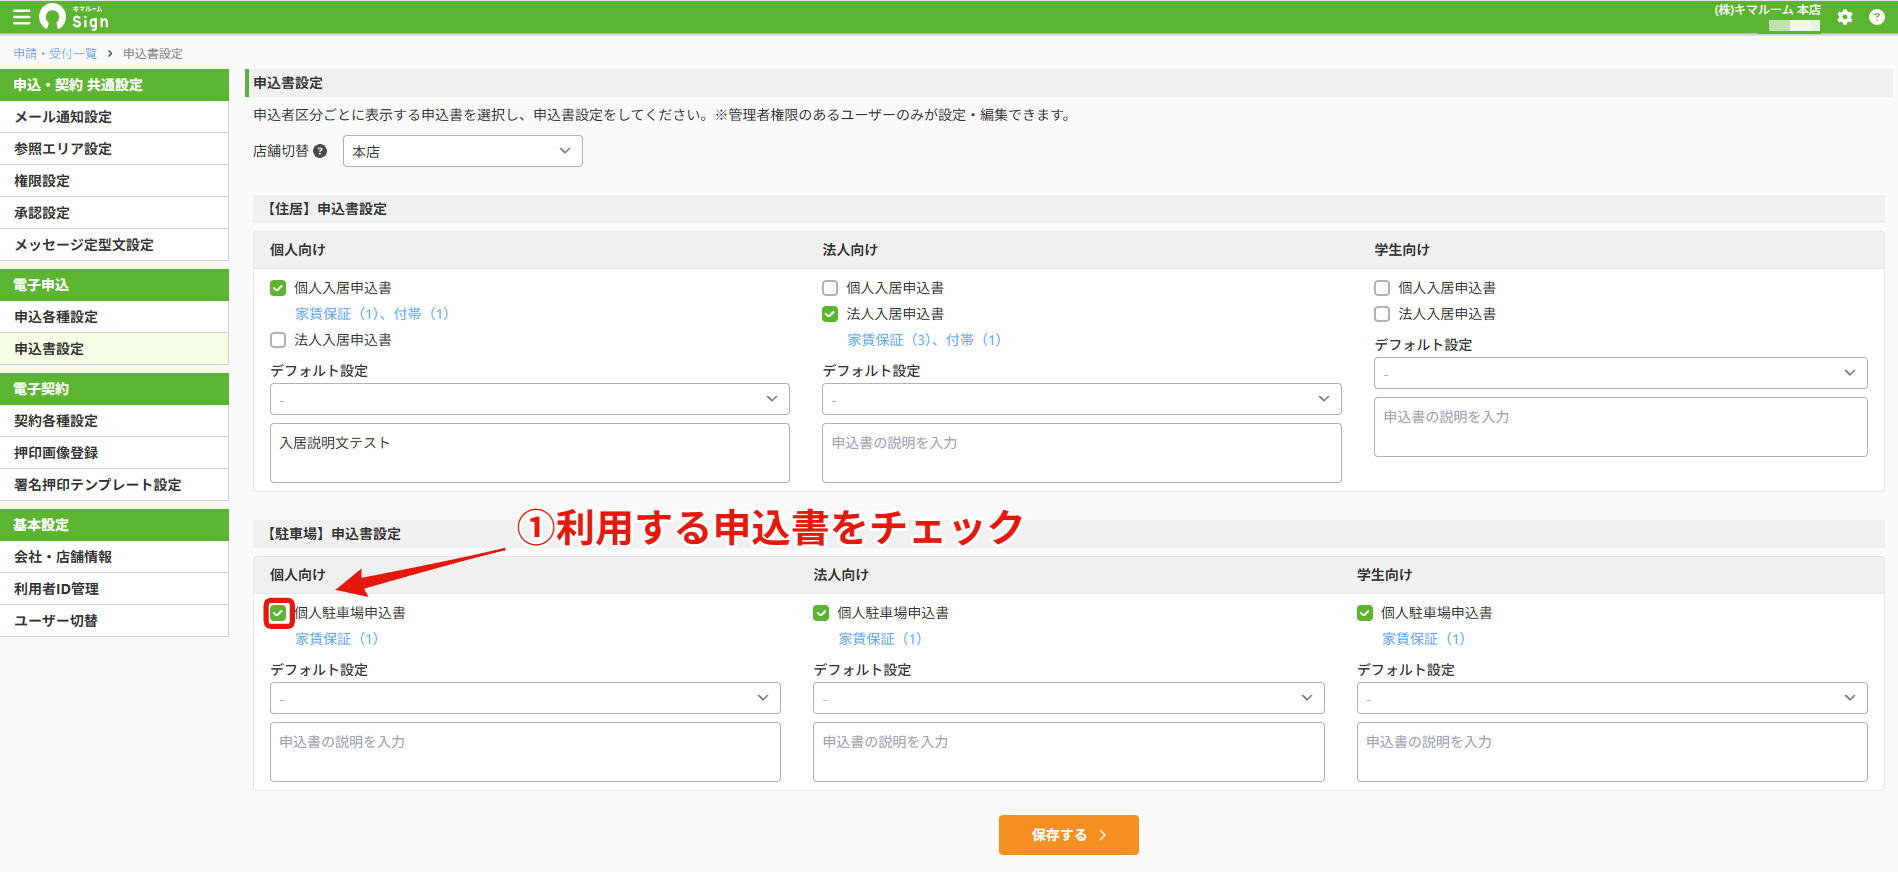Viewport: 1898px width, 872px height.
Task: Click the 入居説明文テスト text area
Action: pyautogui.click(x=530, y=453)
